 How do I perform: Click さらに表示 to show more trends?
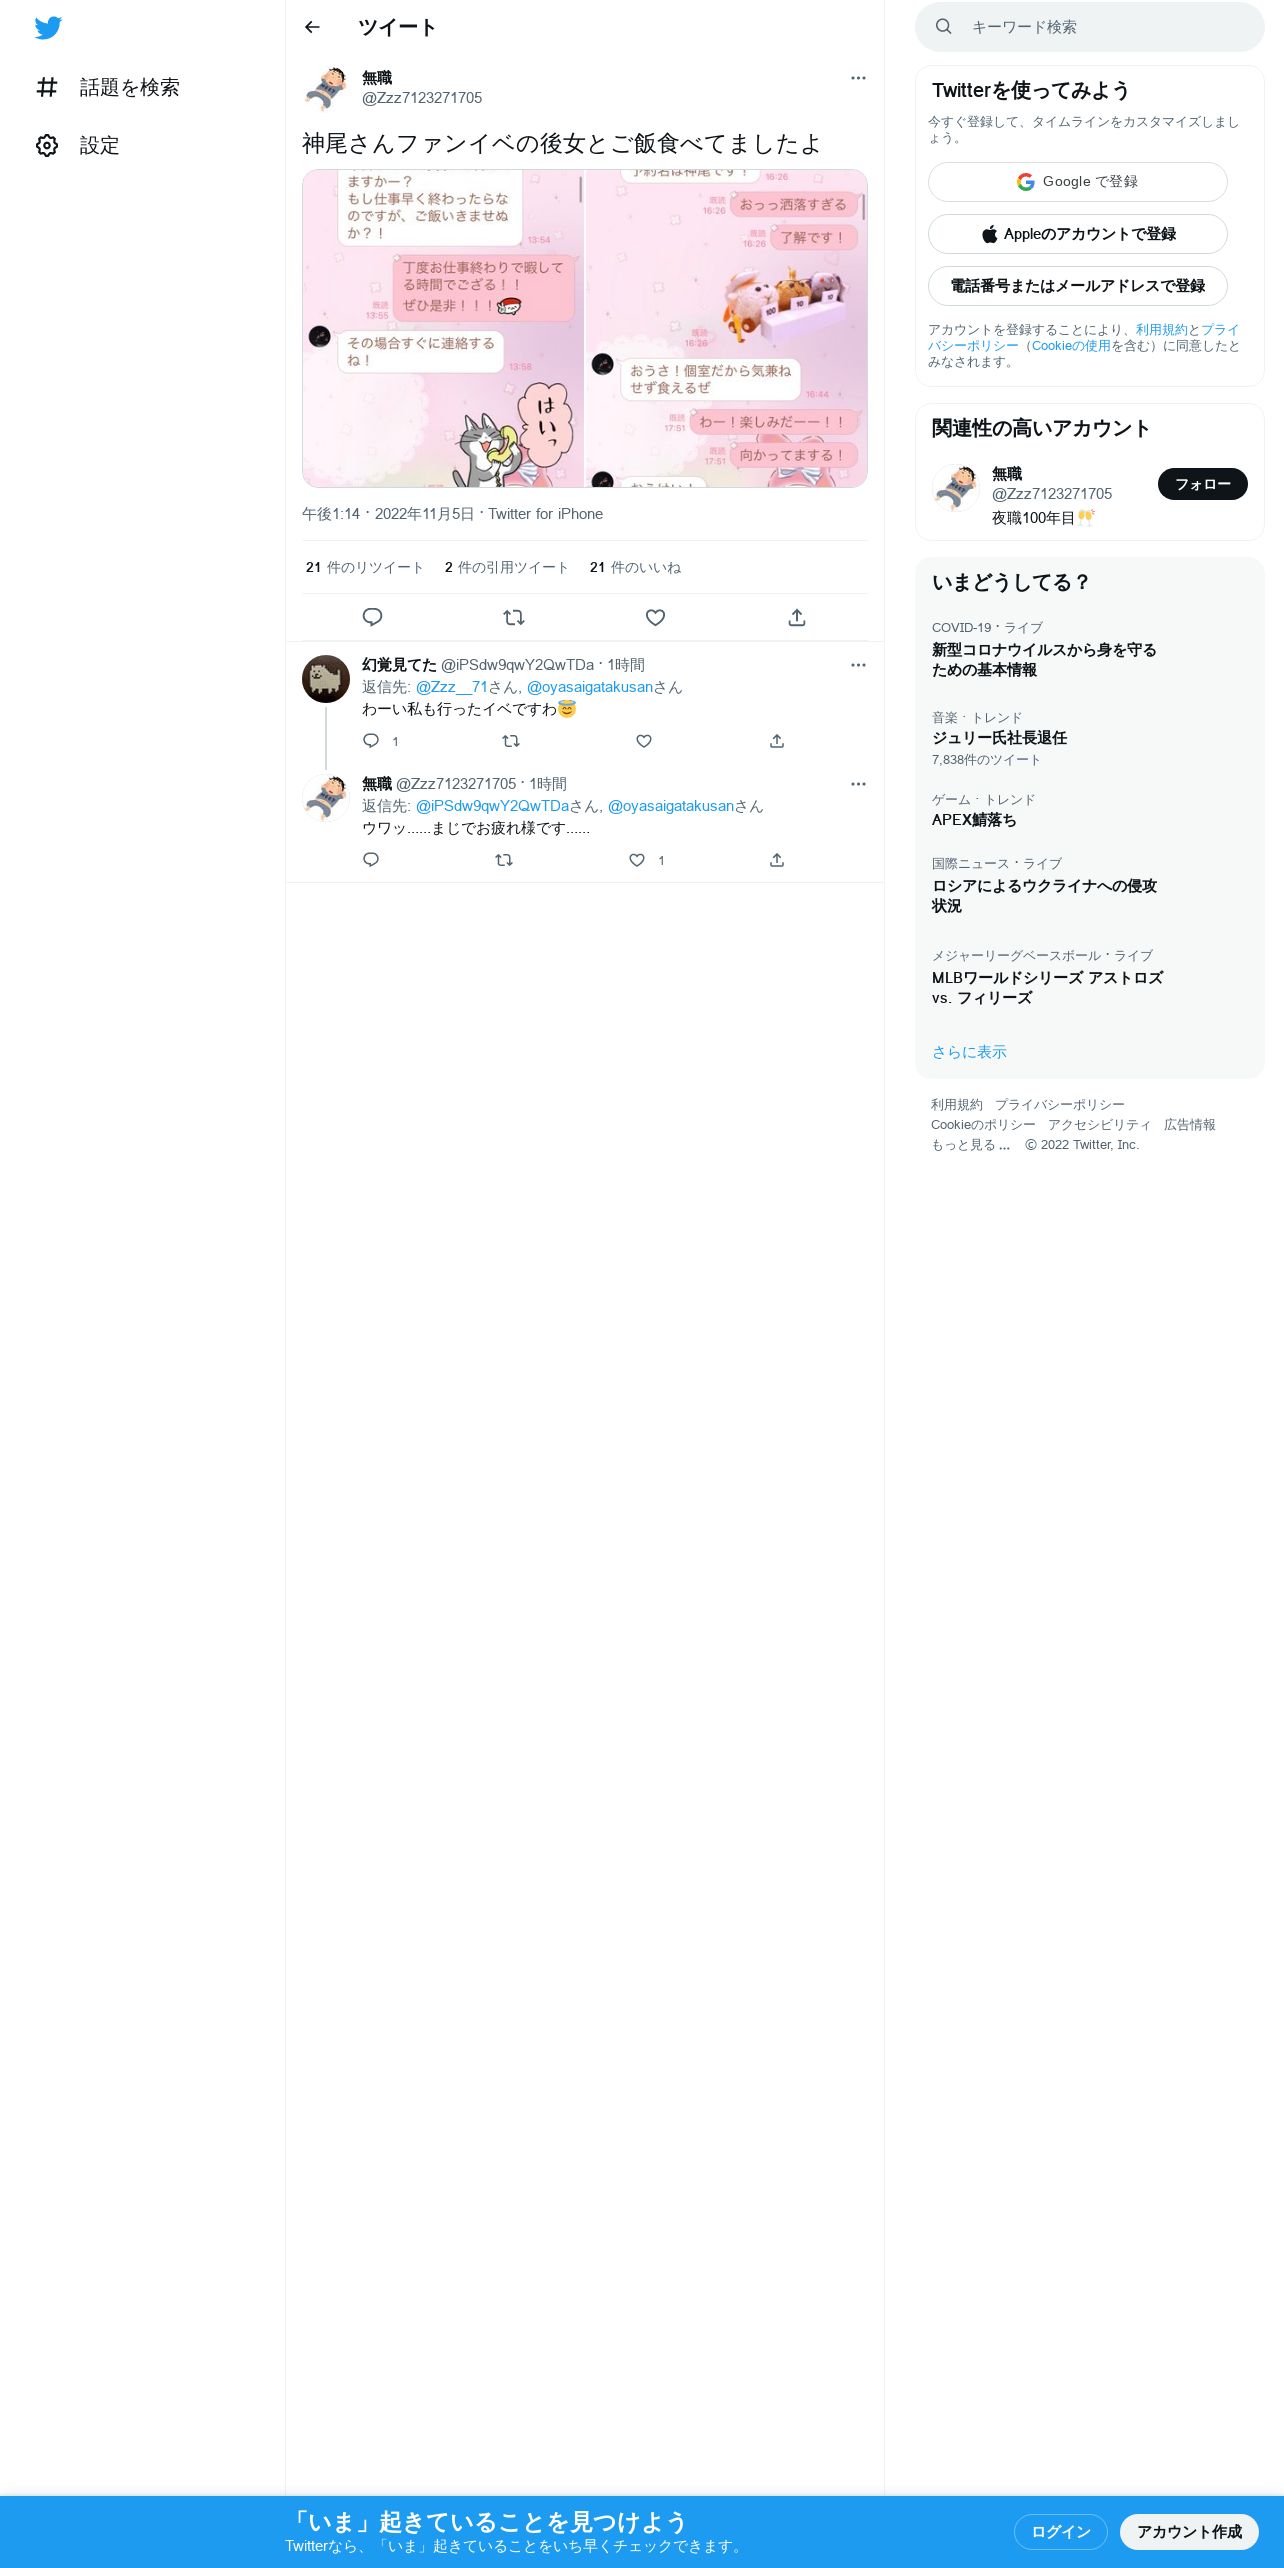(969, 1052)
